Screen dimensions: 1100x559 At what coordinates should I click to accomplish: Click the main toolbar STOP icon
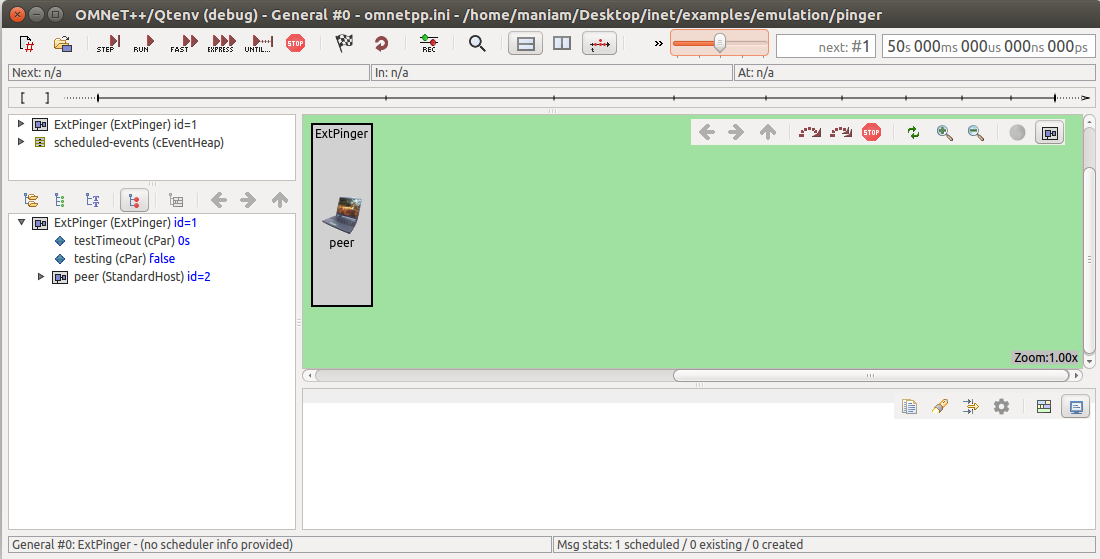click(x=295, y=43)
